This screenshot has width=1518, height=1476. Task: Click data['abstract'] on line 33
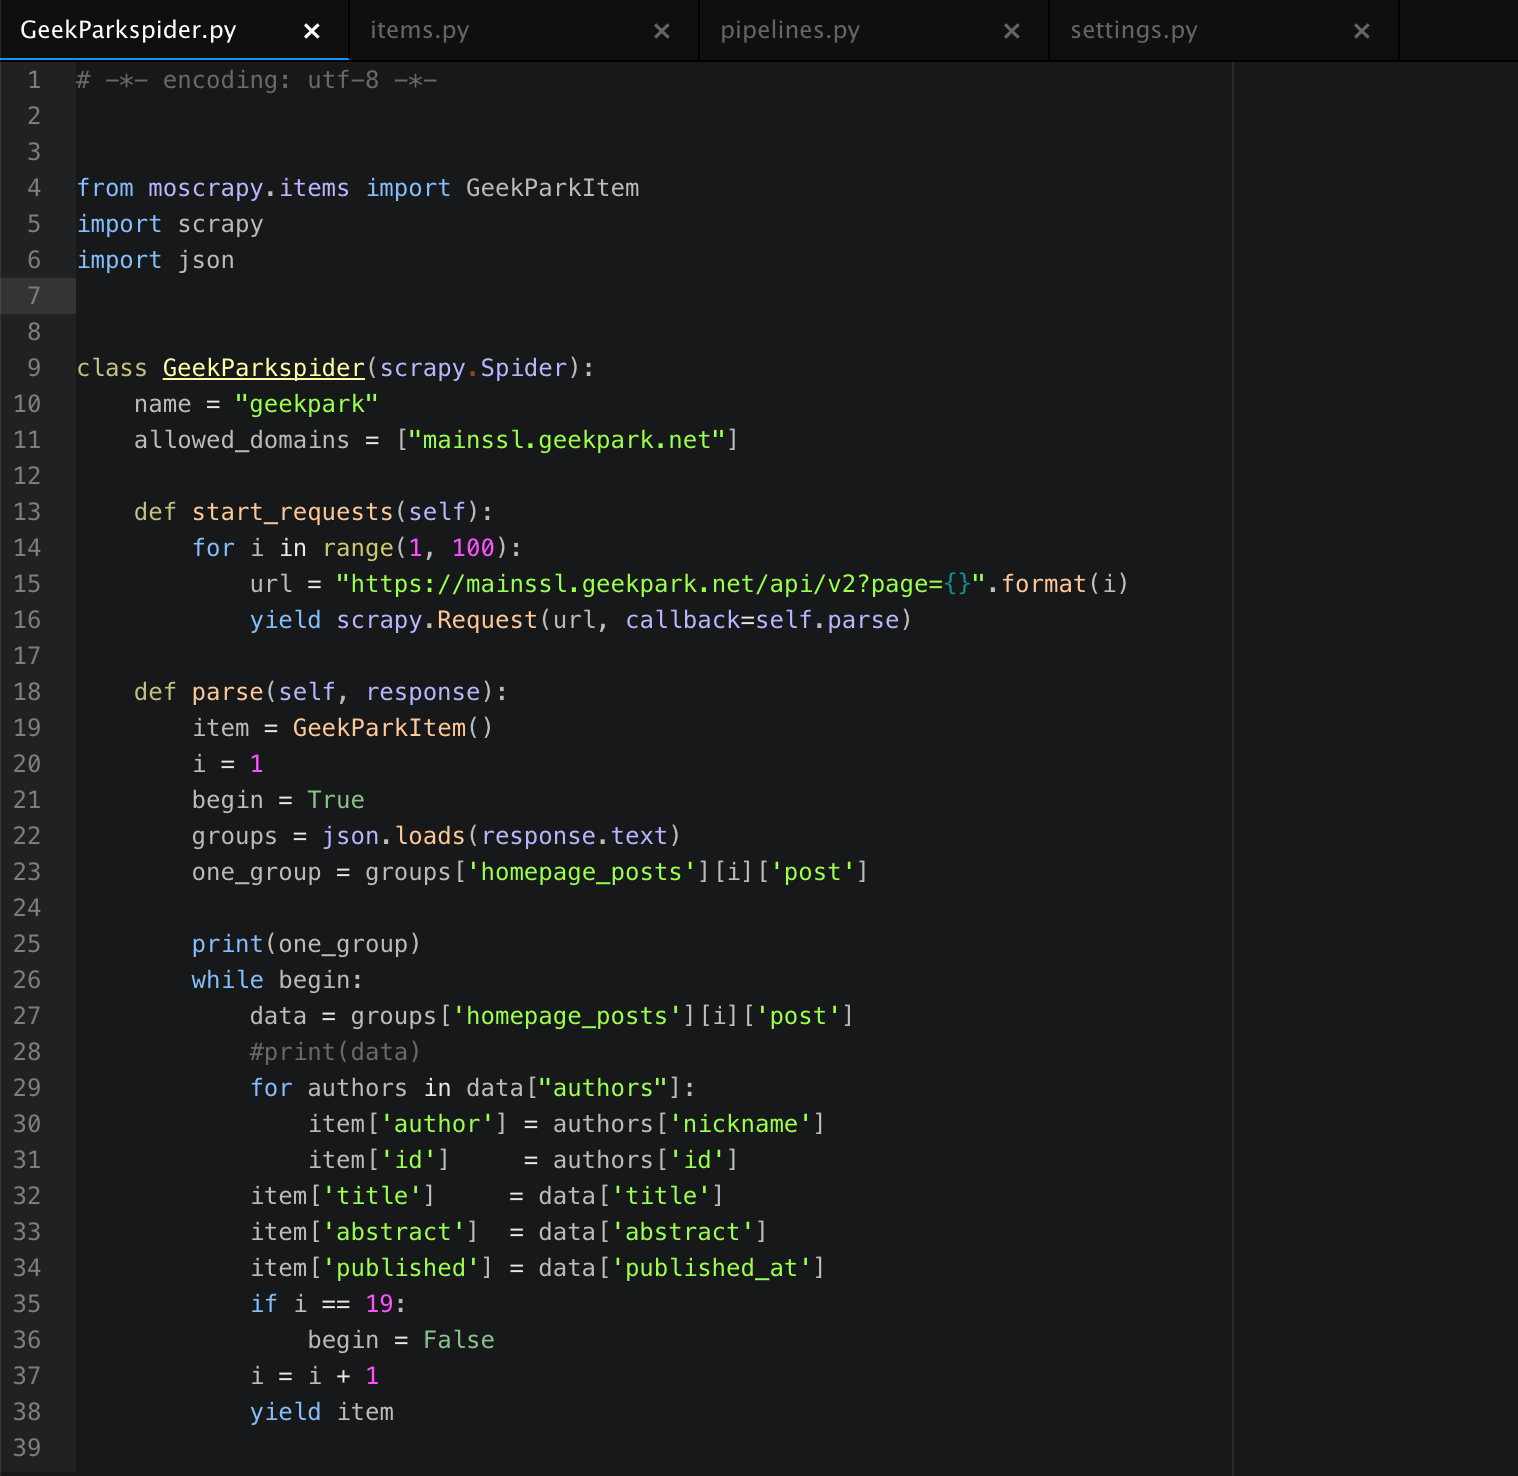click(653, 1232)
